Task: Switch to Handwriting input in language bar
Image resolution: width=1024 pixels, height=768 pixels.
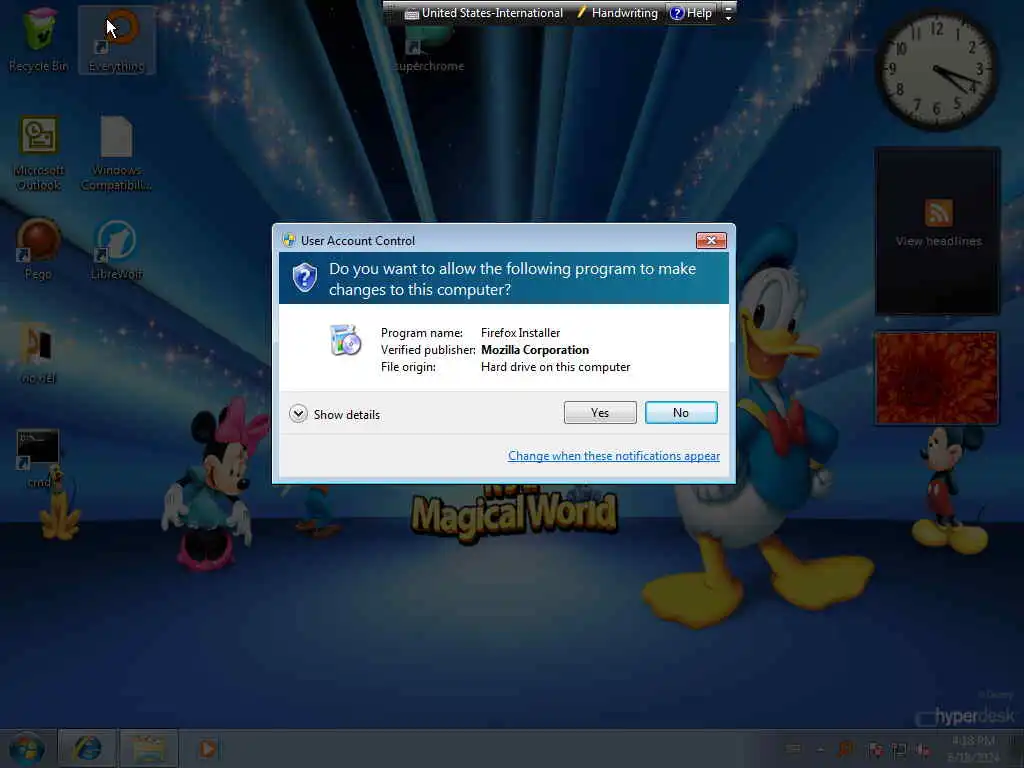Action: pos(617,13)
